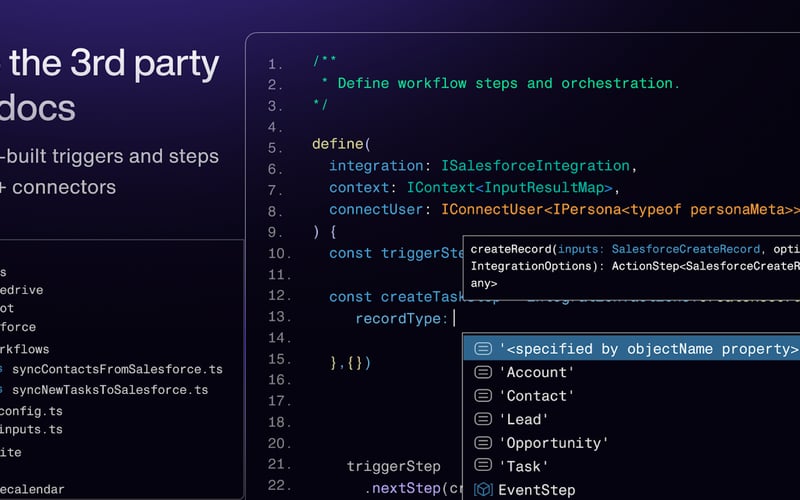
Task: Click 'IContext<InputResultMap>' on line 7
Action: [509, 188]
